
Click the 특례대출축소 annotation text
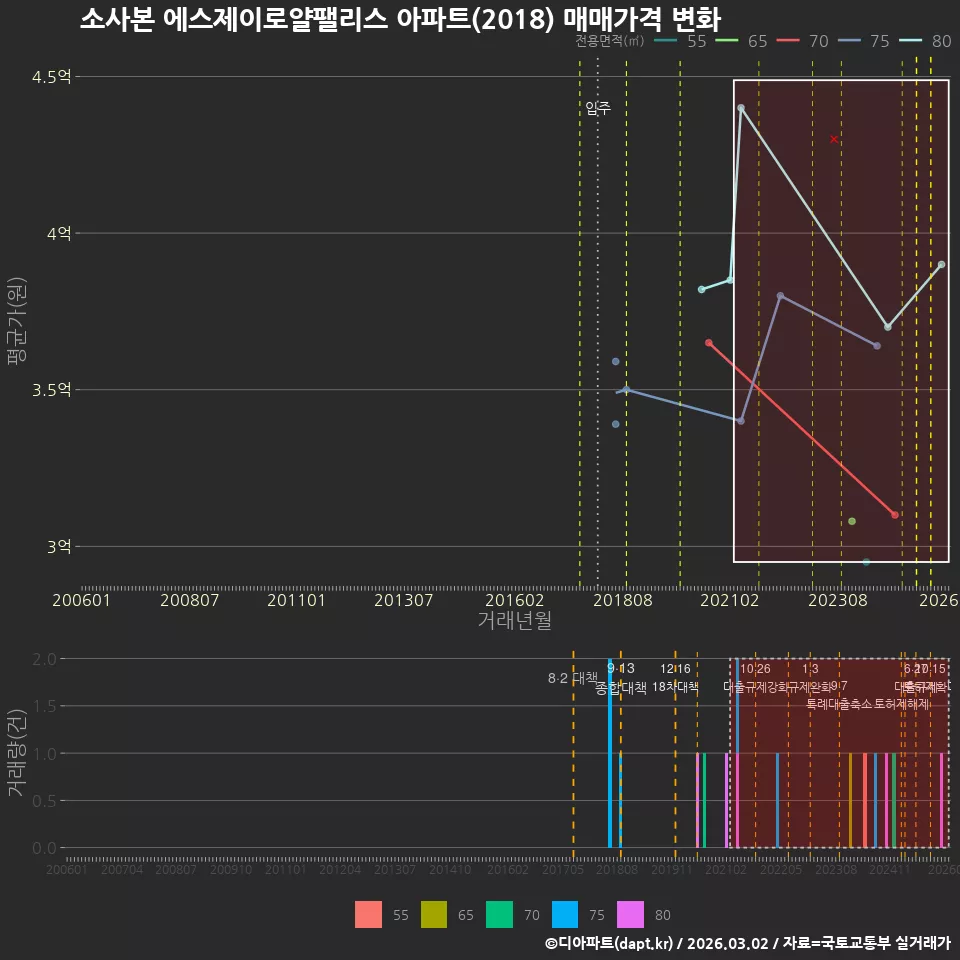point(838,704)
